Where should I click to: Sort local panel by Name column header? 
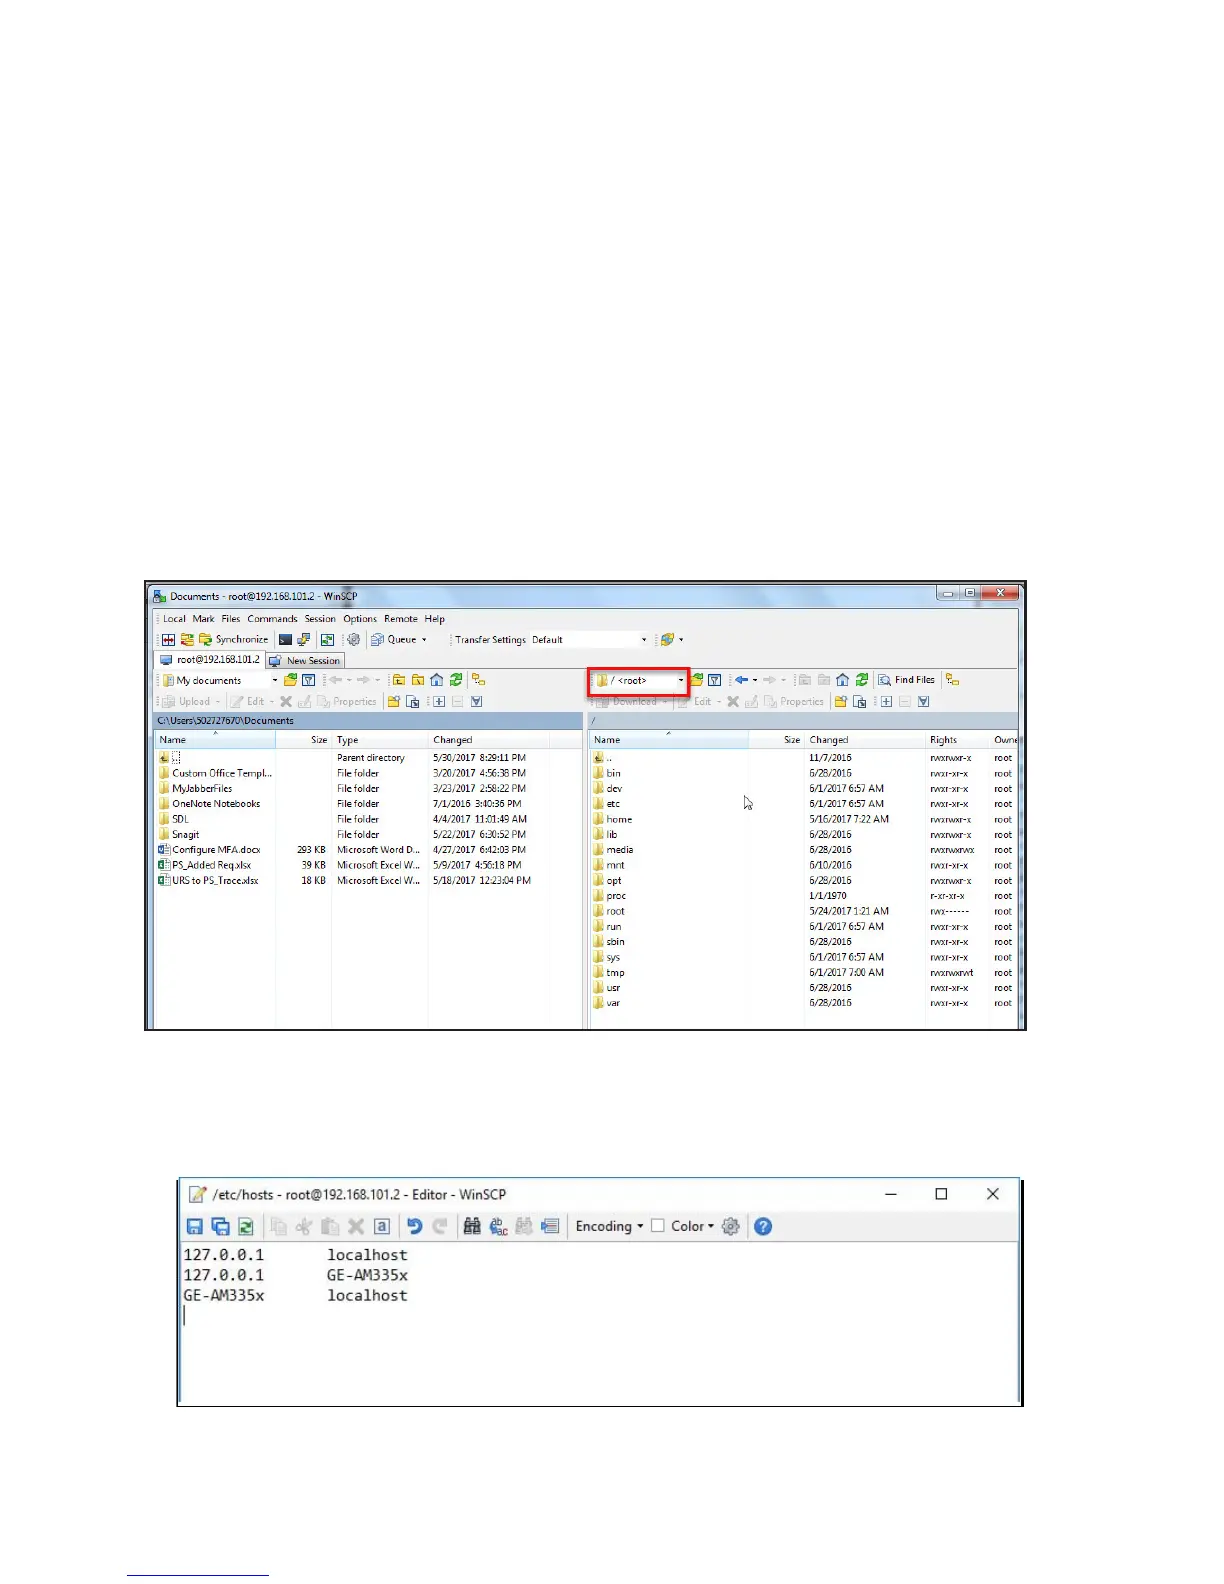[x=215, y=740]
